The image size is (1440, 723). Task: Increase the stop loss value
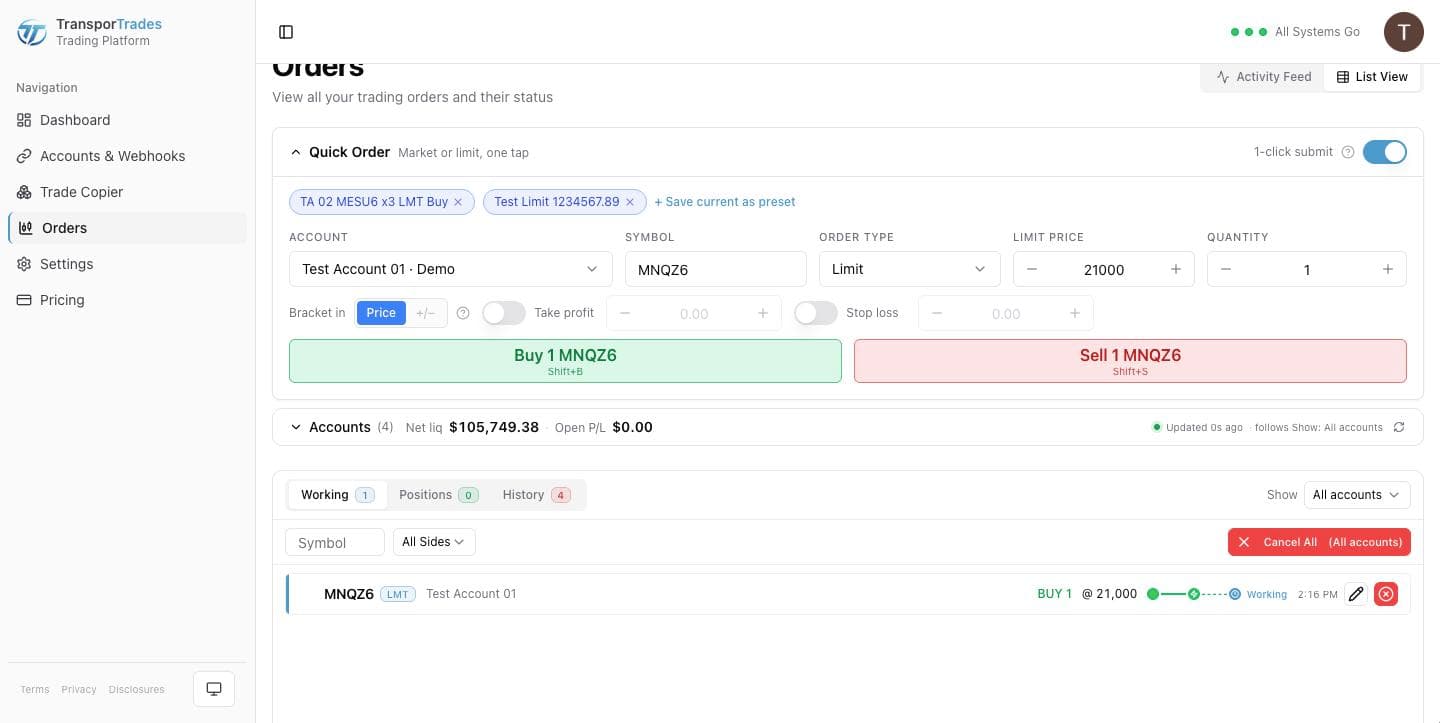[x=1075, y=313]
